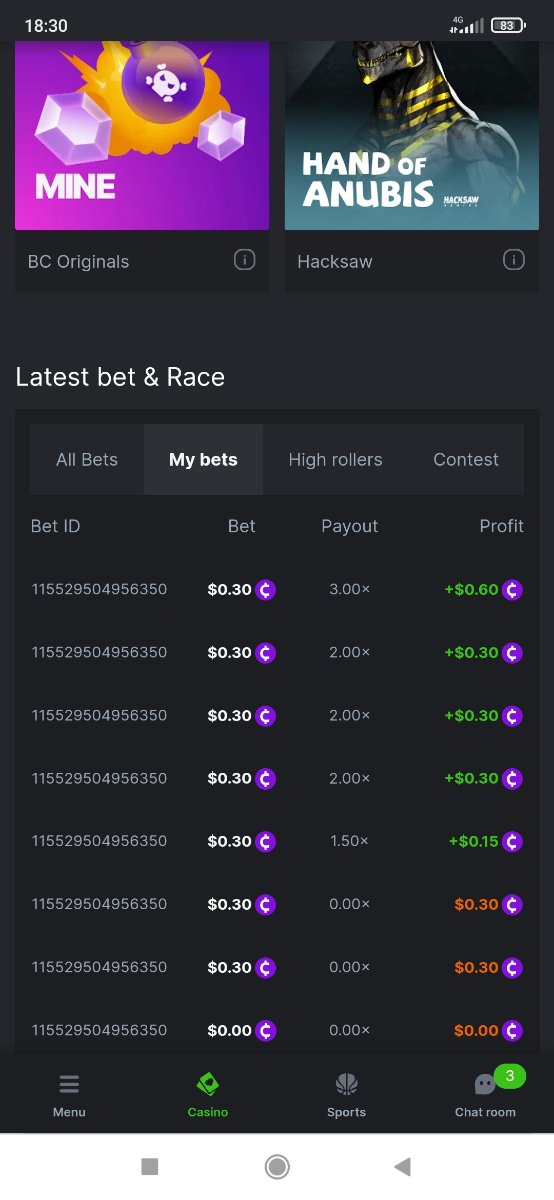Open first bet row with 3.00× payout
Image resolution: width=554 pixels, height=1200 pixels.
(277, 590)
